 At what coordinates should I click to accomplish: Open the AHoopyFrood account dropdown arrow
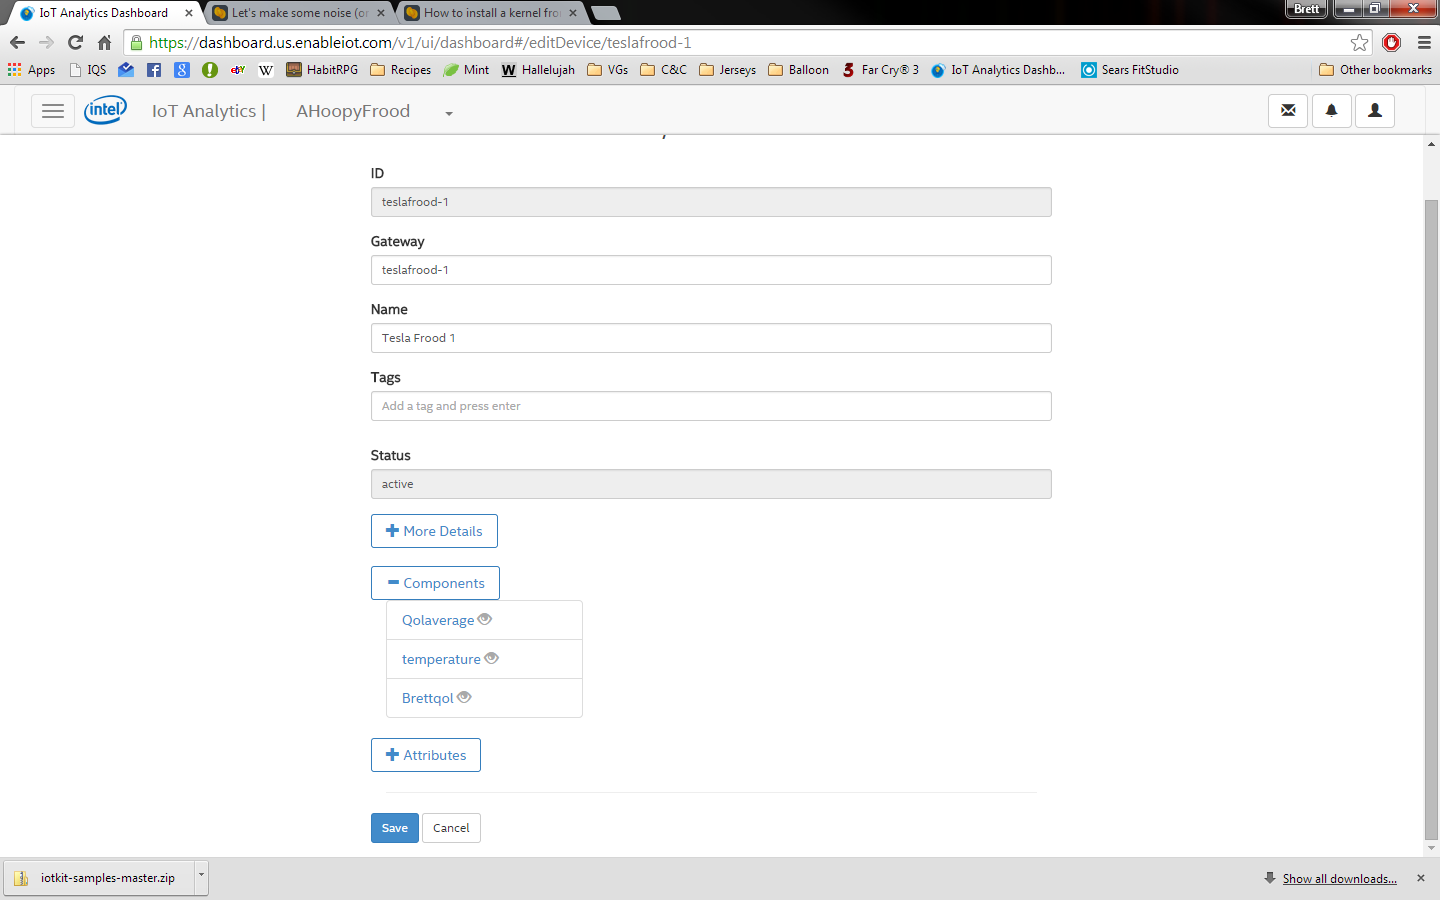(449, 113)
